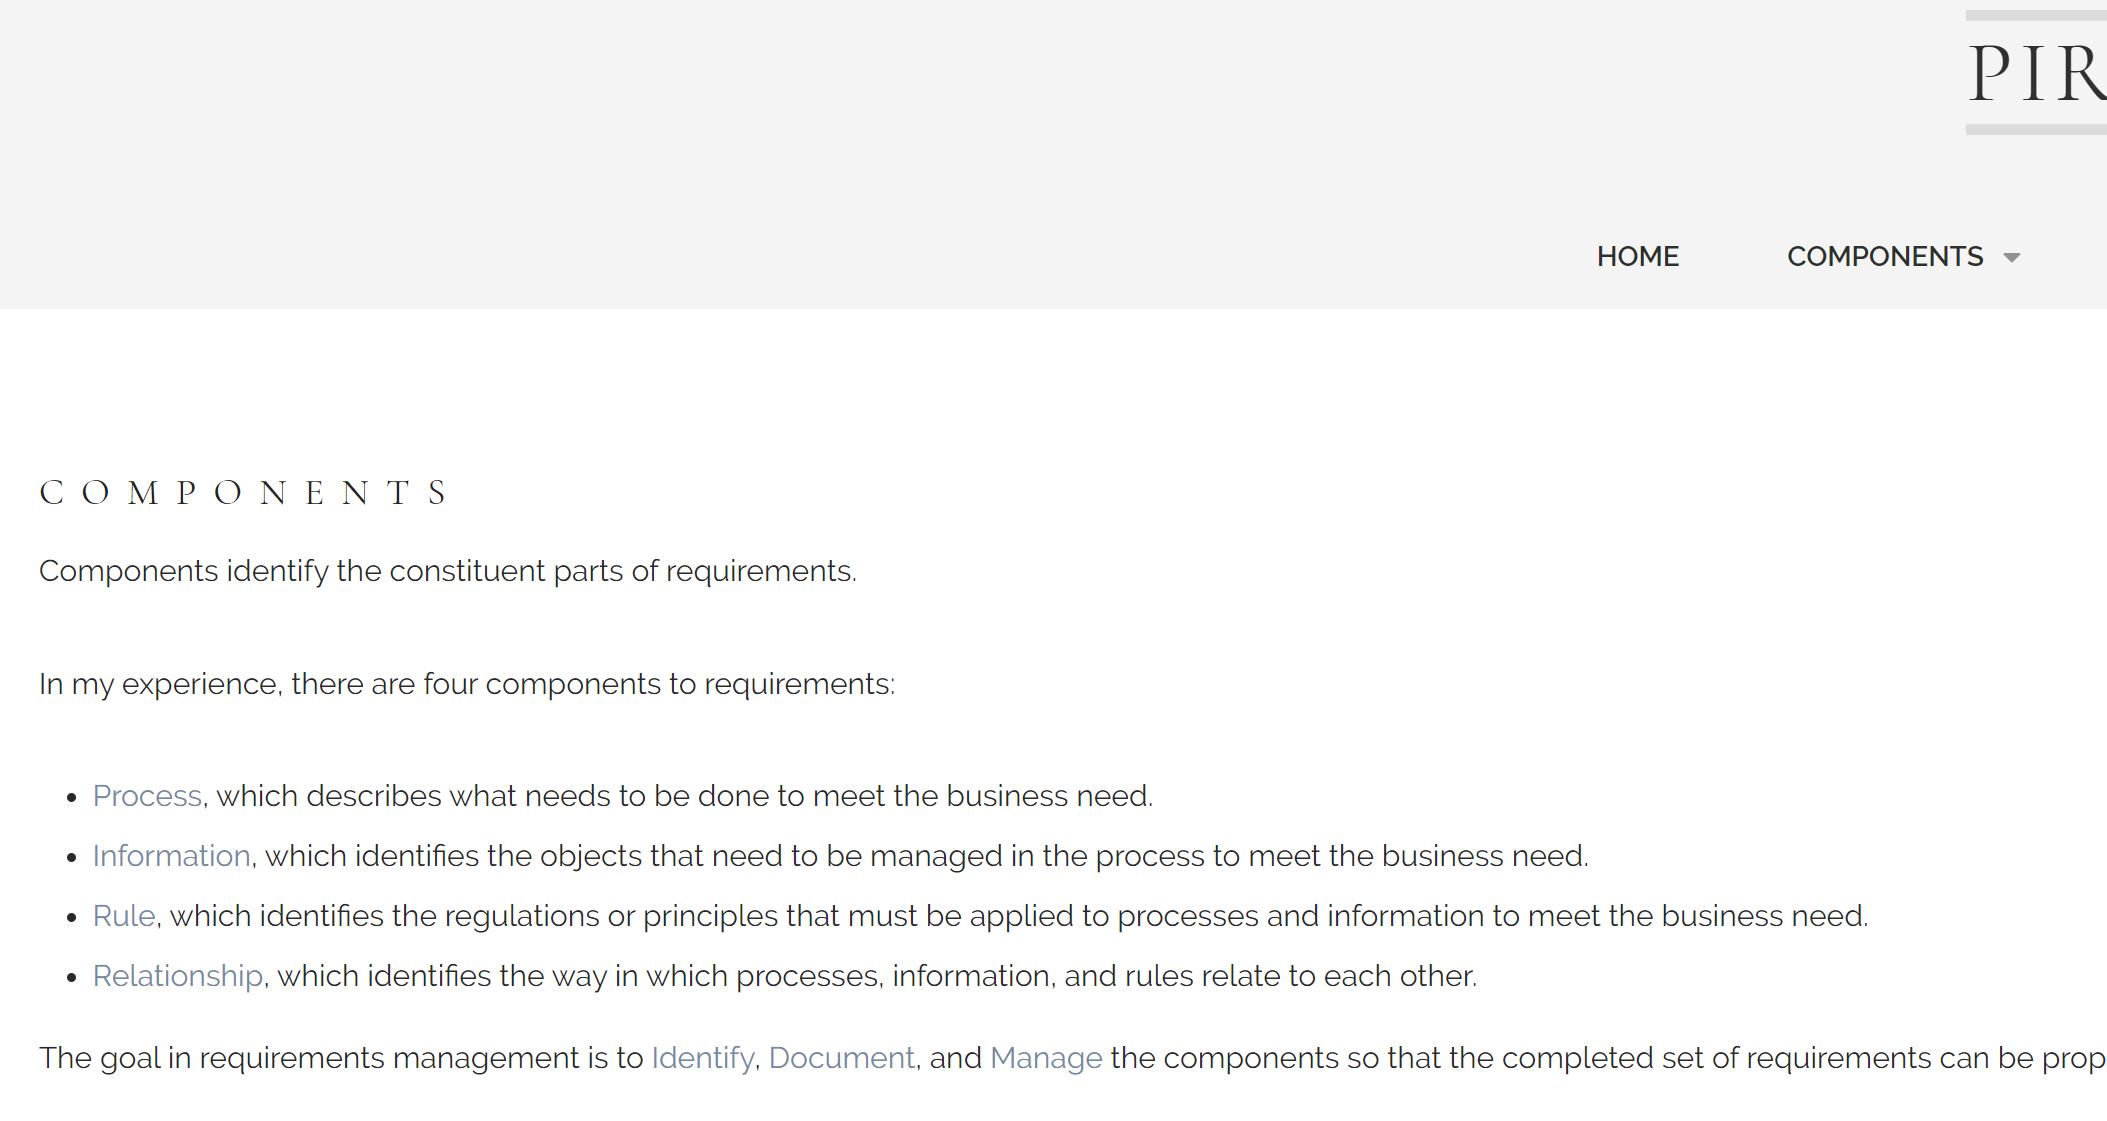Click the 'In my experience' paragraph
The width and height of the screenshot is (2107, 1121).
pos(466,684)
